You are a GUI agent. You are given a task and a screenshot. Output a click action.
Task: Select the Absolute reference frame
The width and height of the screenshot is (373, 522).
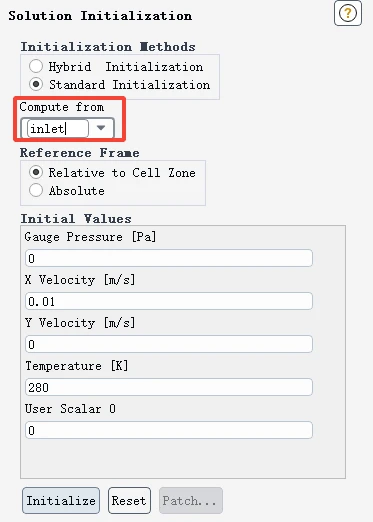pyautogui.click(x=36, y=190)
